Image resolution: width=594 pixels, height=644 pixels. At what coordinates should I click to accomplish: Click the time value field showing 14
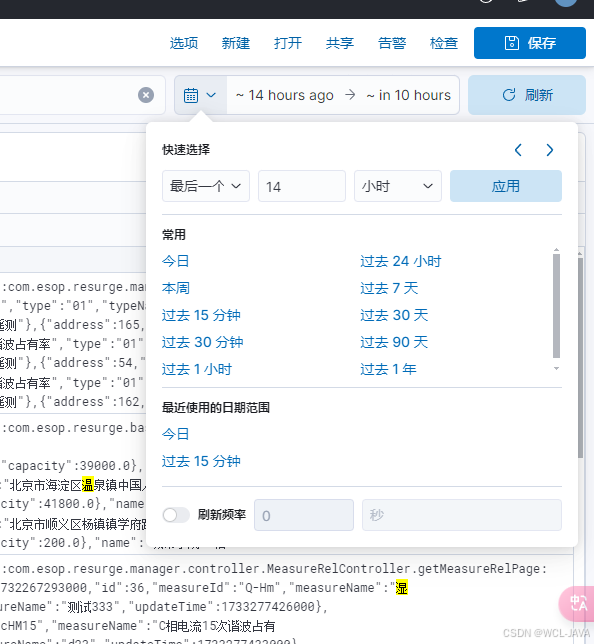click(x=302, y=186)
